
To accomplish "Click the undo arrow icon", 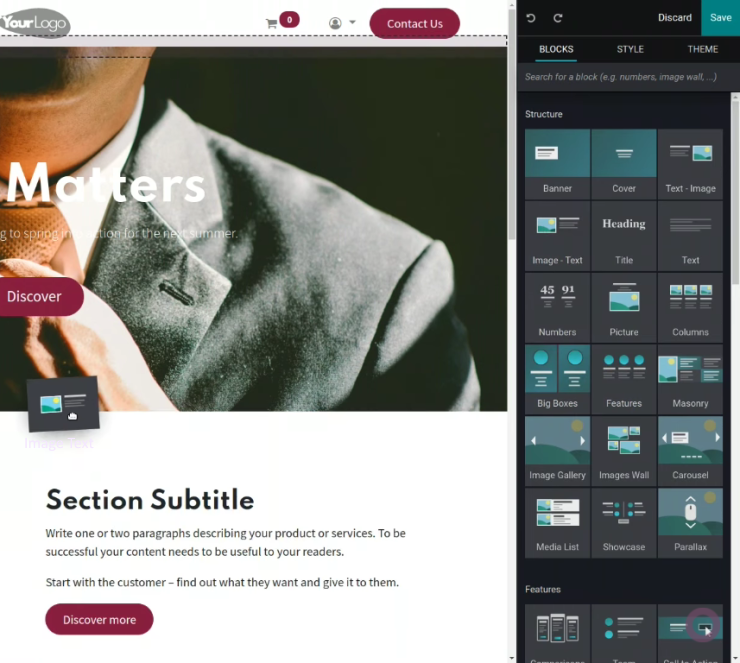I will [531, 18].
